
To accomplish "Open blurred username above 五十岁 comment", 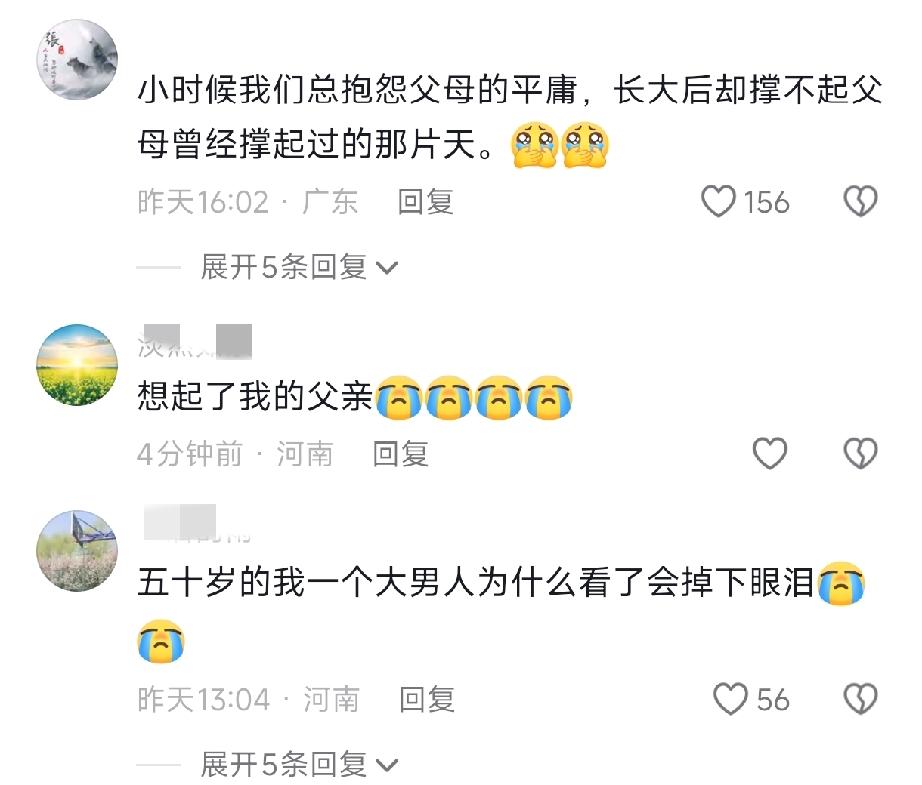I will click(195, 523).
